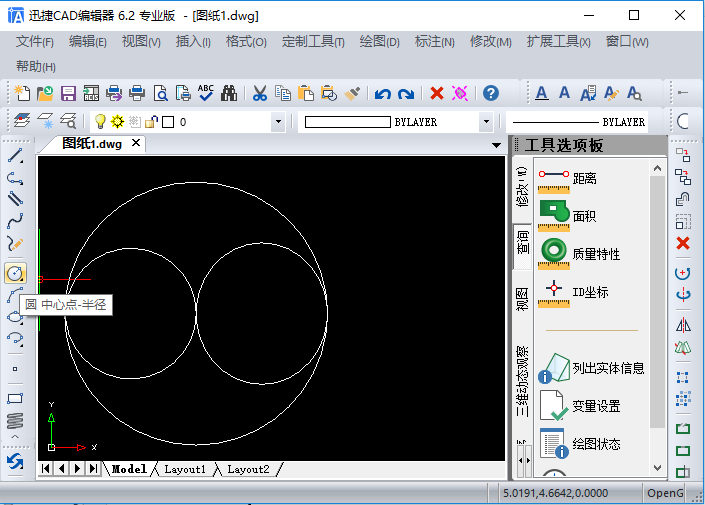Jump to first layout tab arrow
Image resolution: width=705 pixels, height=505 pixels.
[x=45, y=469]
